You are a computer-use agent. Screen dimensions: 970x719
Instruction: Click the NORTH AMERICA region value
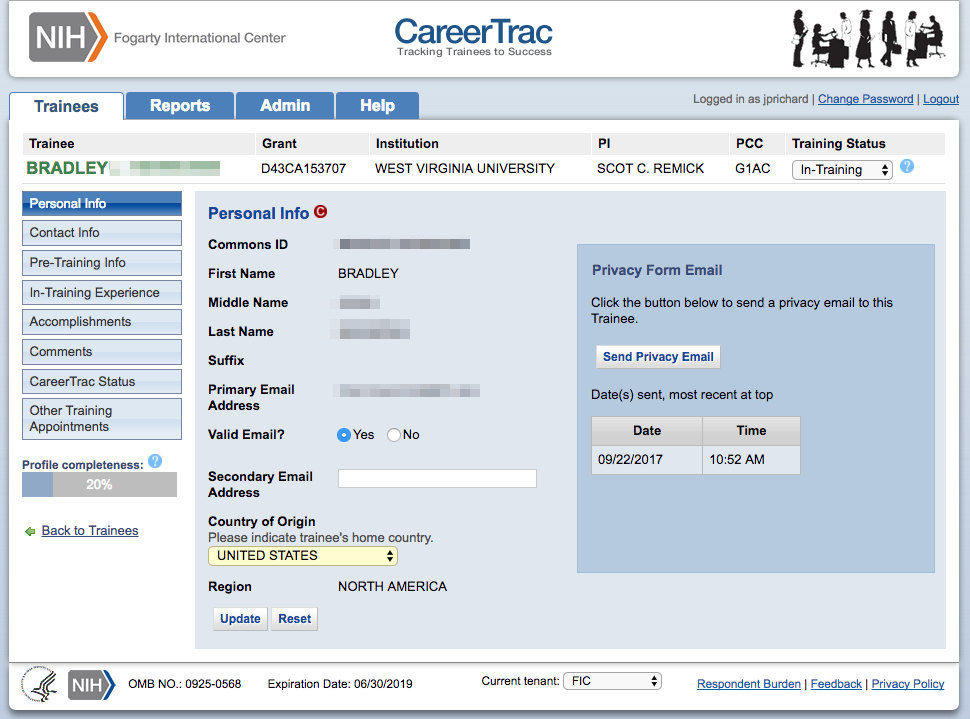pos(392,587)
